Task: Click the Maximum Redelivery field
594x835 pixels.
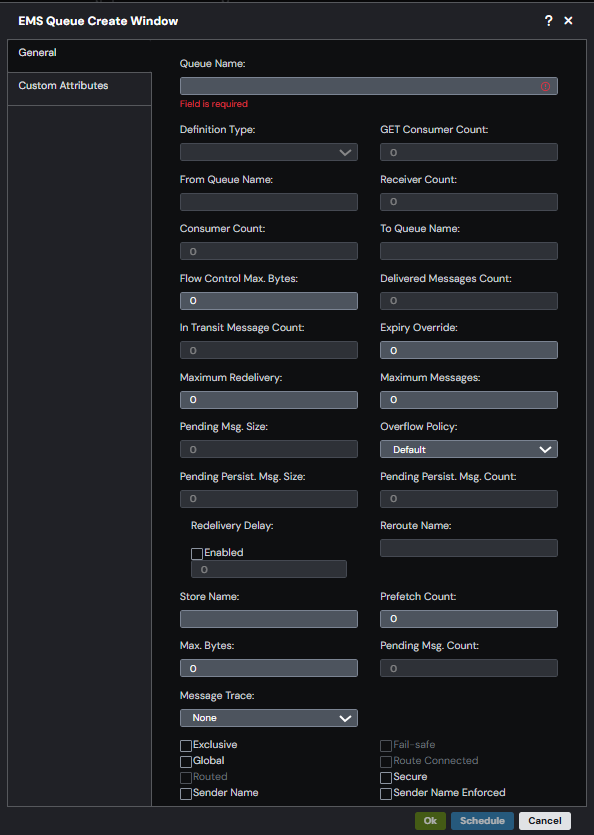Action: (268, 400)
